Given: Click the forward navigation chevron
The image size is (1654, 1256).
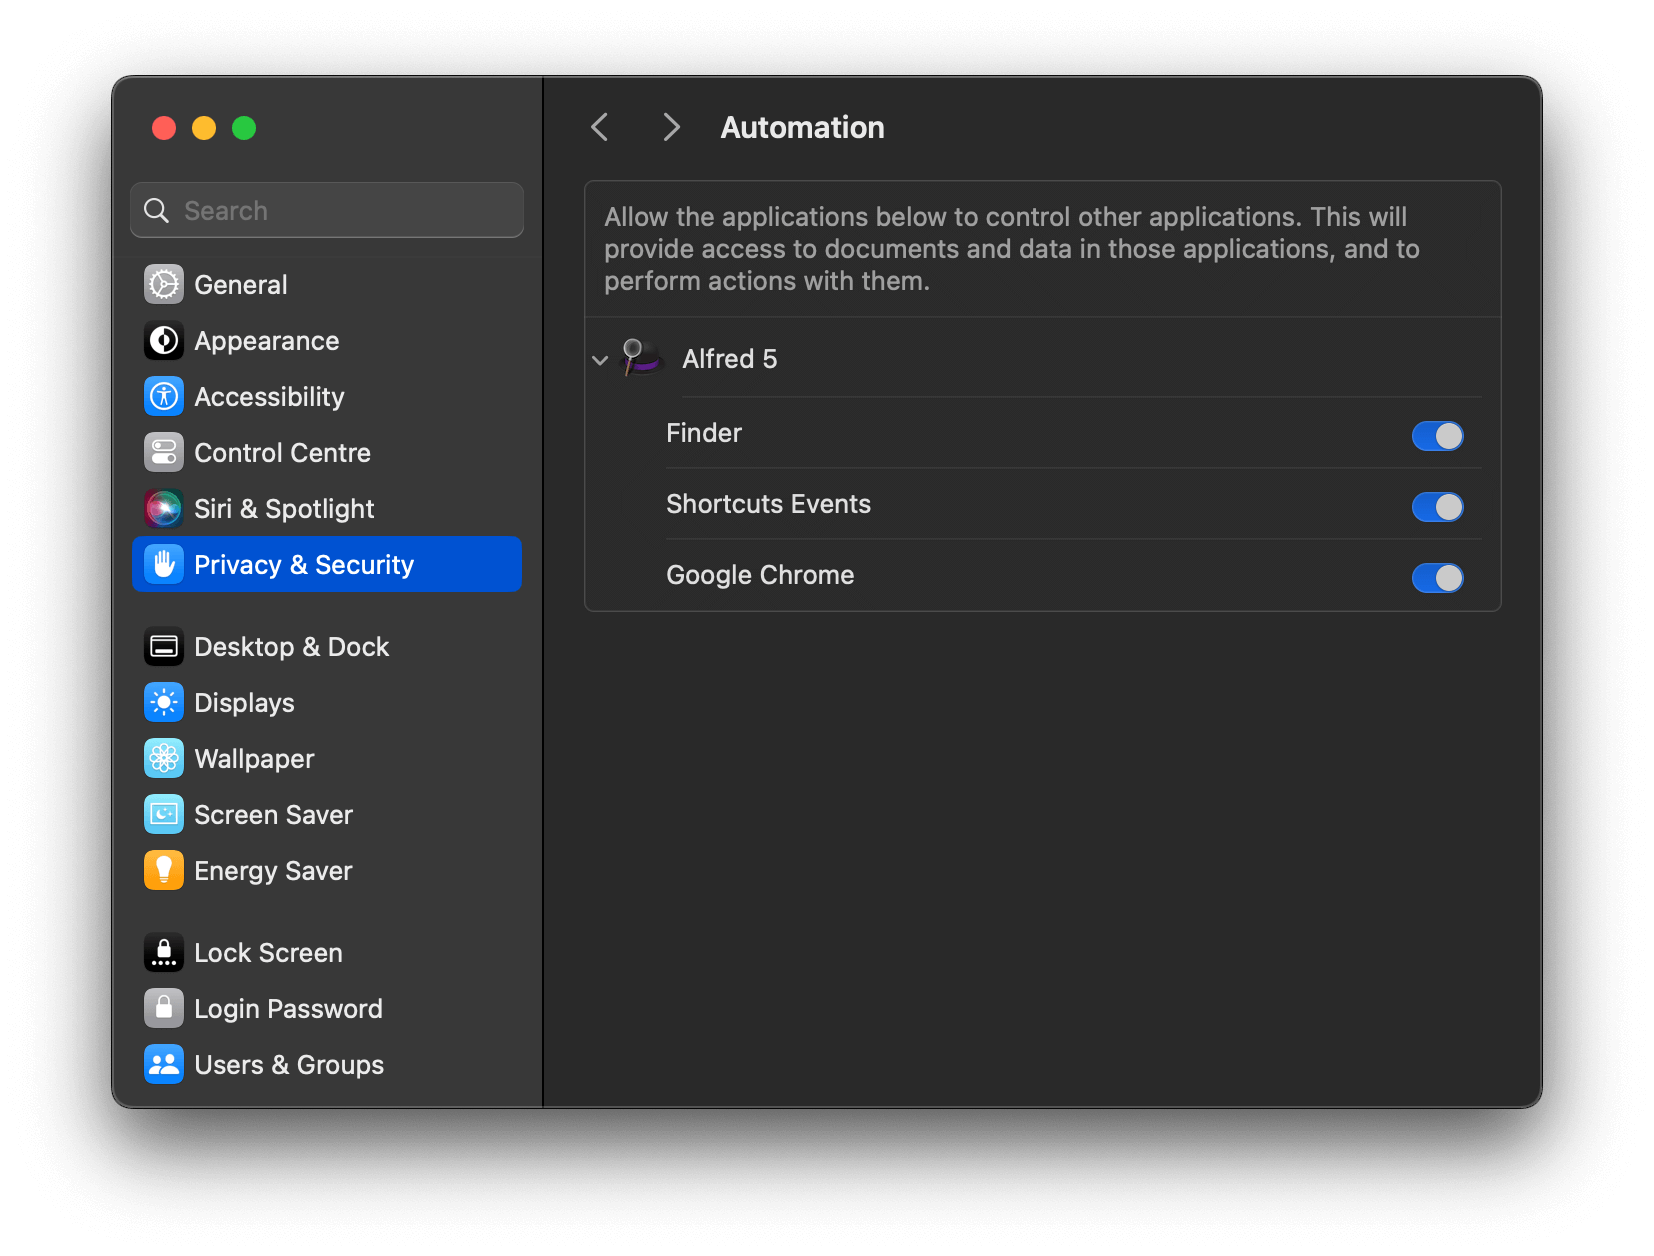Looking at the screenshot, I should pyautogui.click(x=670, y=127).
